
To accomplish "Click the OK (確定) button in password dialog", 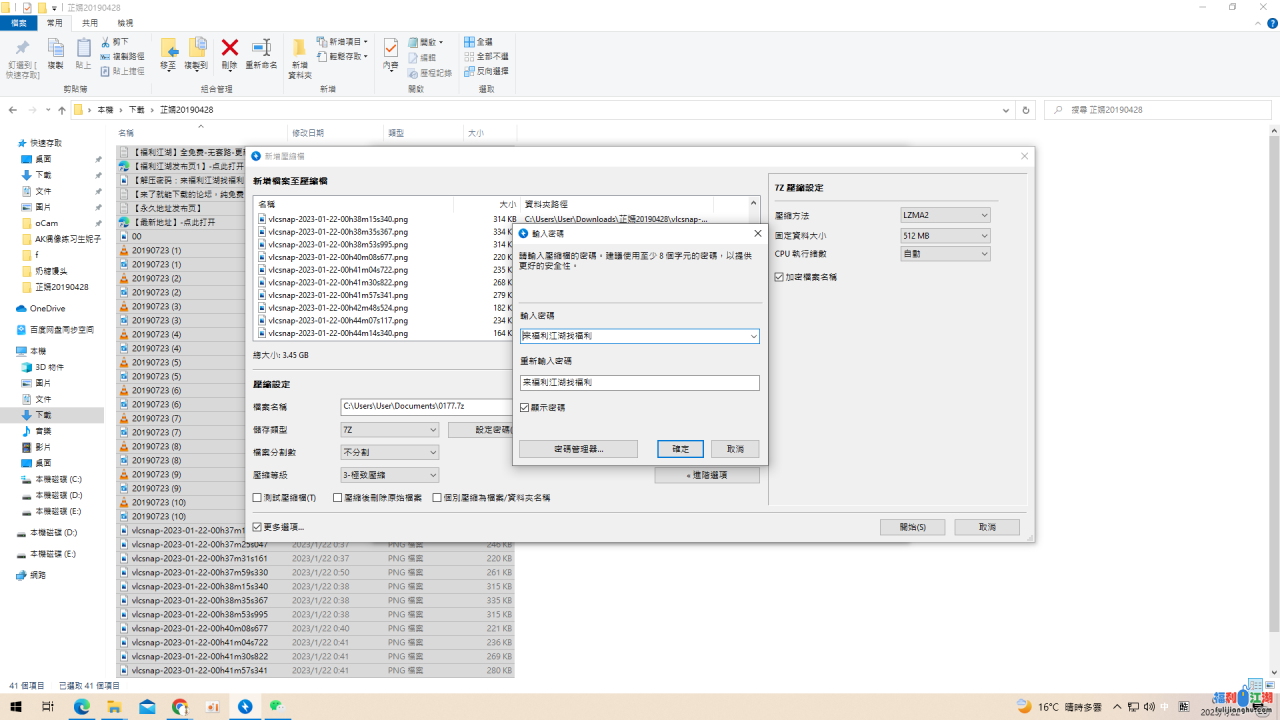I will [680, 449].
